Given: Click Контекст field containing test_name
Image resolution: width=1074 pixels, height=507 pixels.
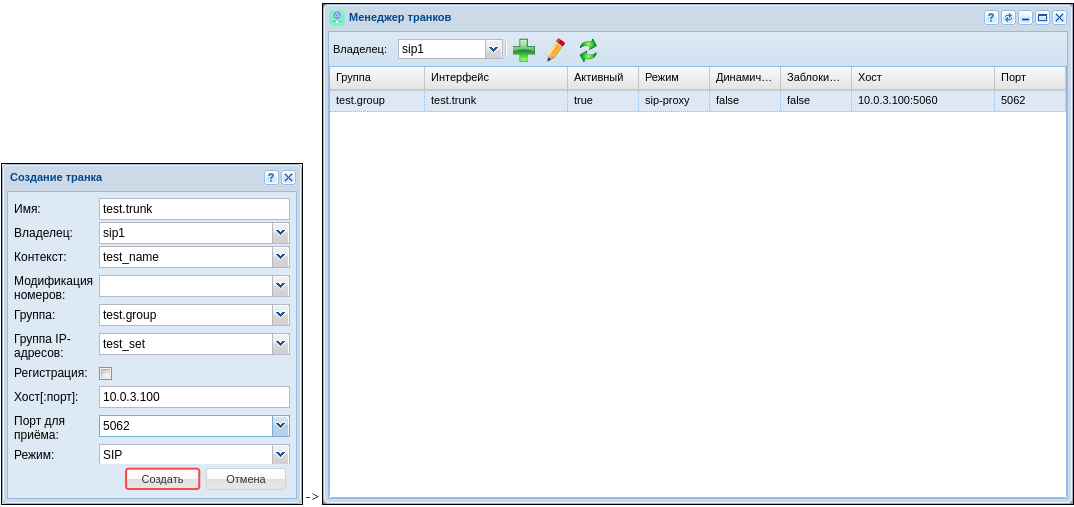Looking at the screenshot, I should tap(186, 258).
